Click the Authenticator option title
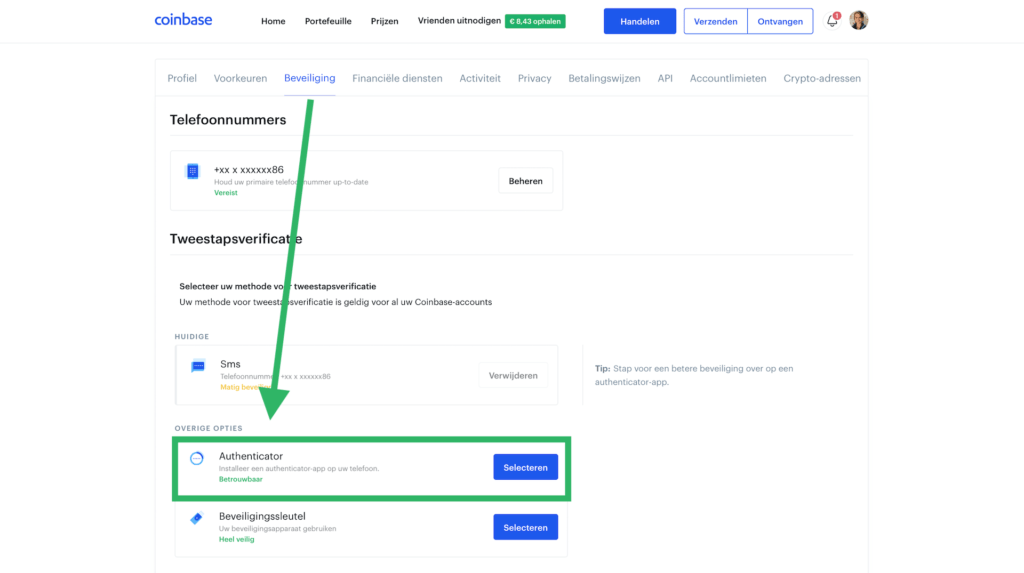Viewport: 1024px width, 573px height. [251, 456]
